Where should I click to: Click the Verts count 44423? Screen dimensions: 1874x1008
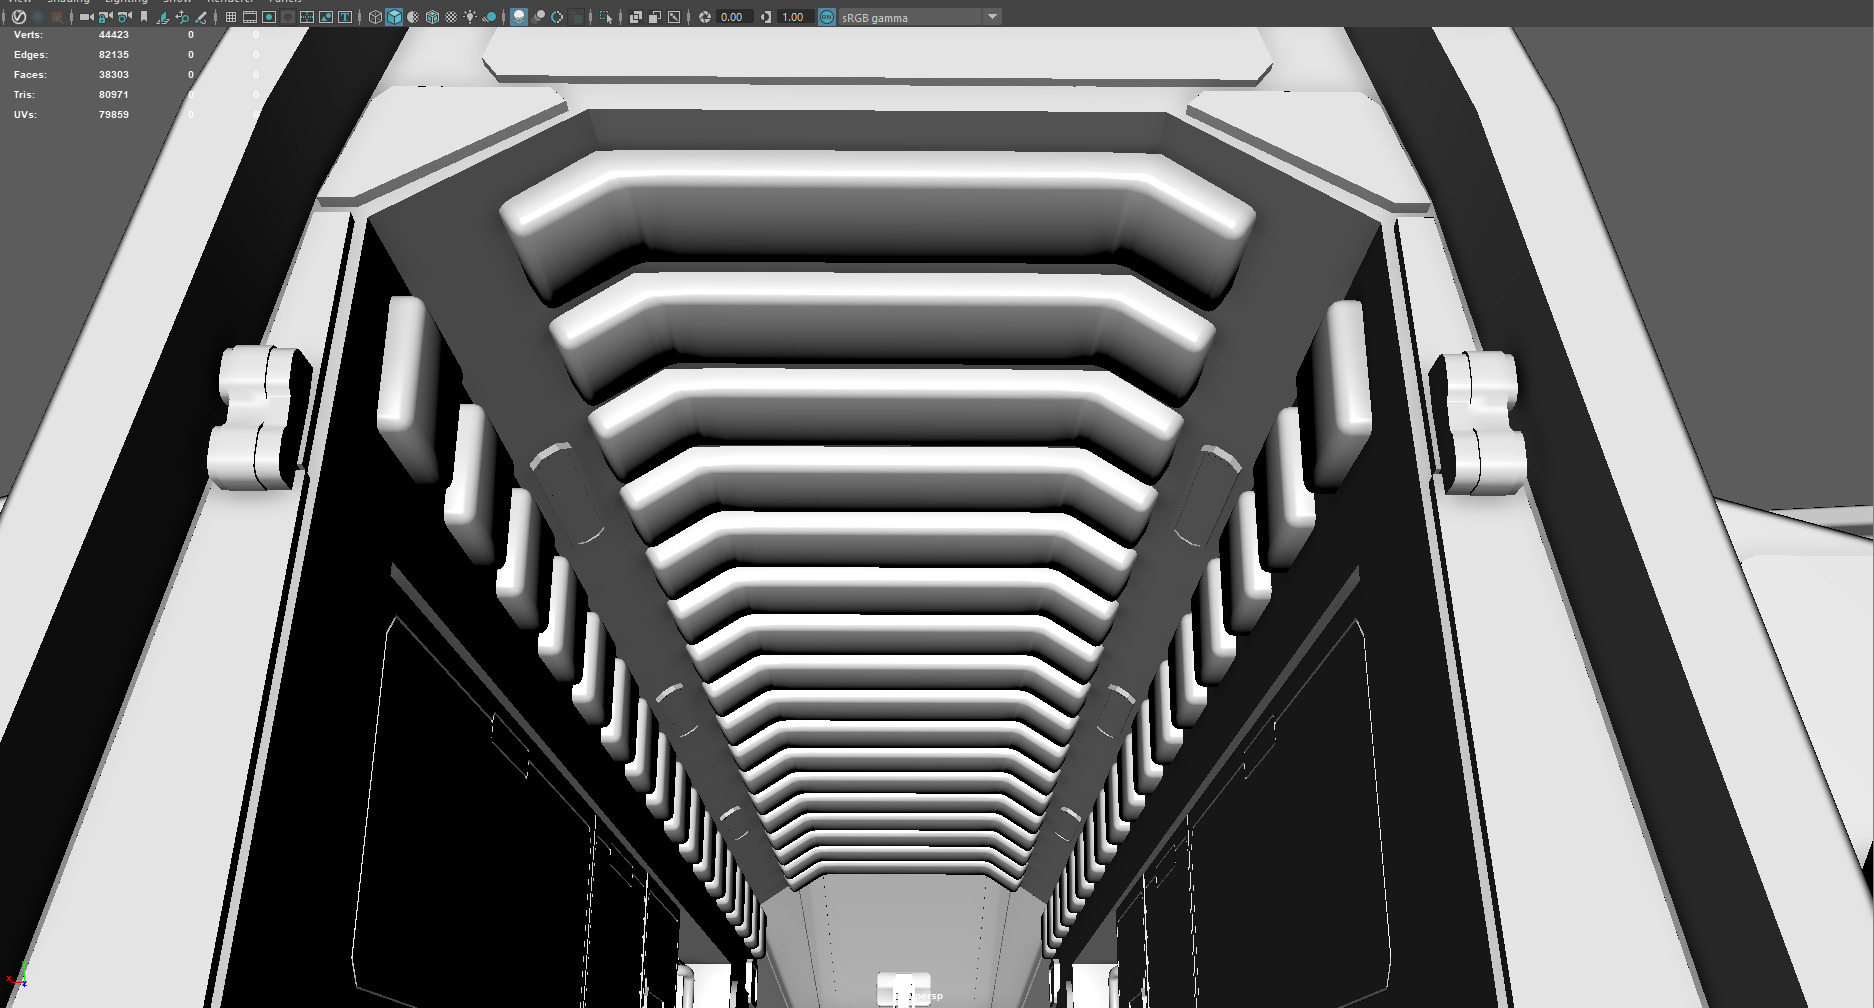(x=114, y=35)
